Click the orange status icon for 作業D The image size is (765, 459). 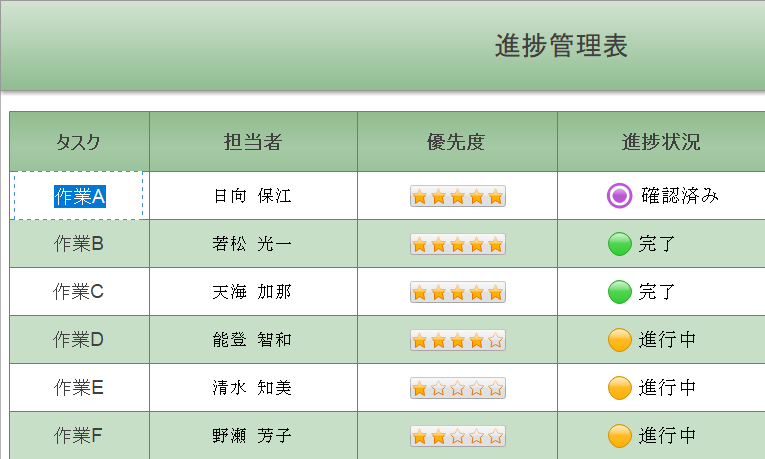620,340
